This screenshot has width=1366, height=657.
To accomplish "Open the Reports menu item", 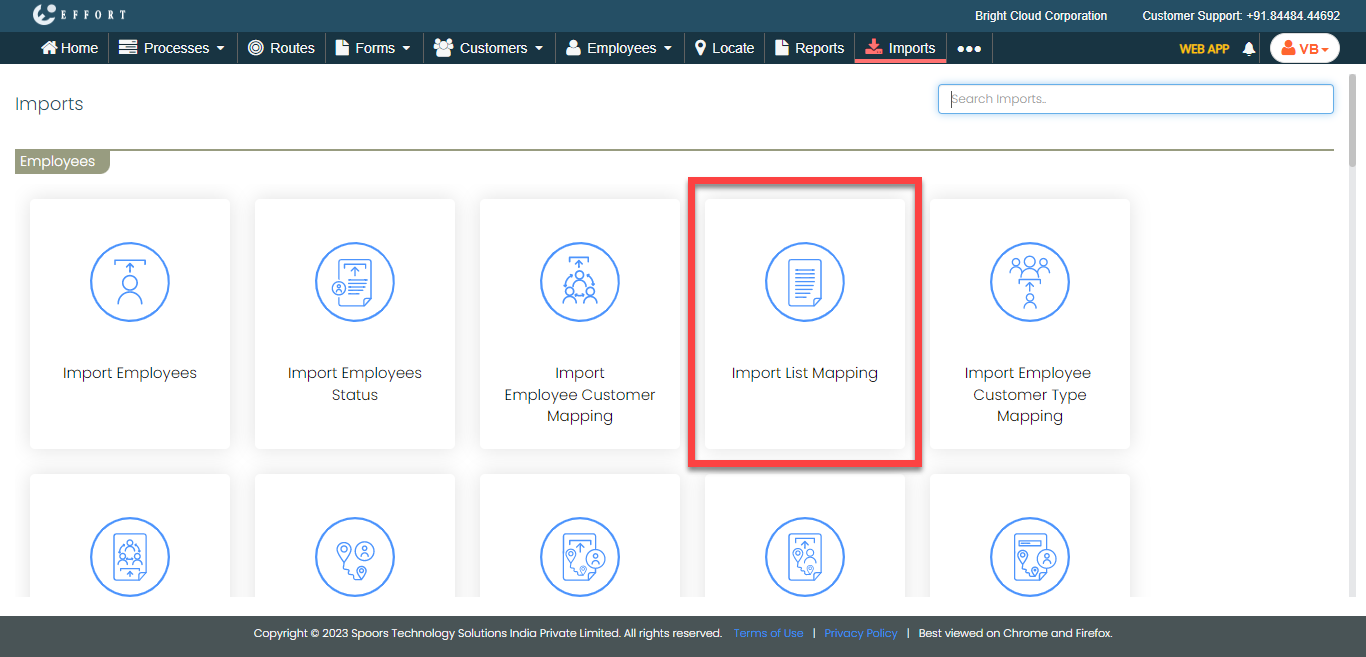I will coord(809,48).
